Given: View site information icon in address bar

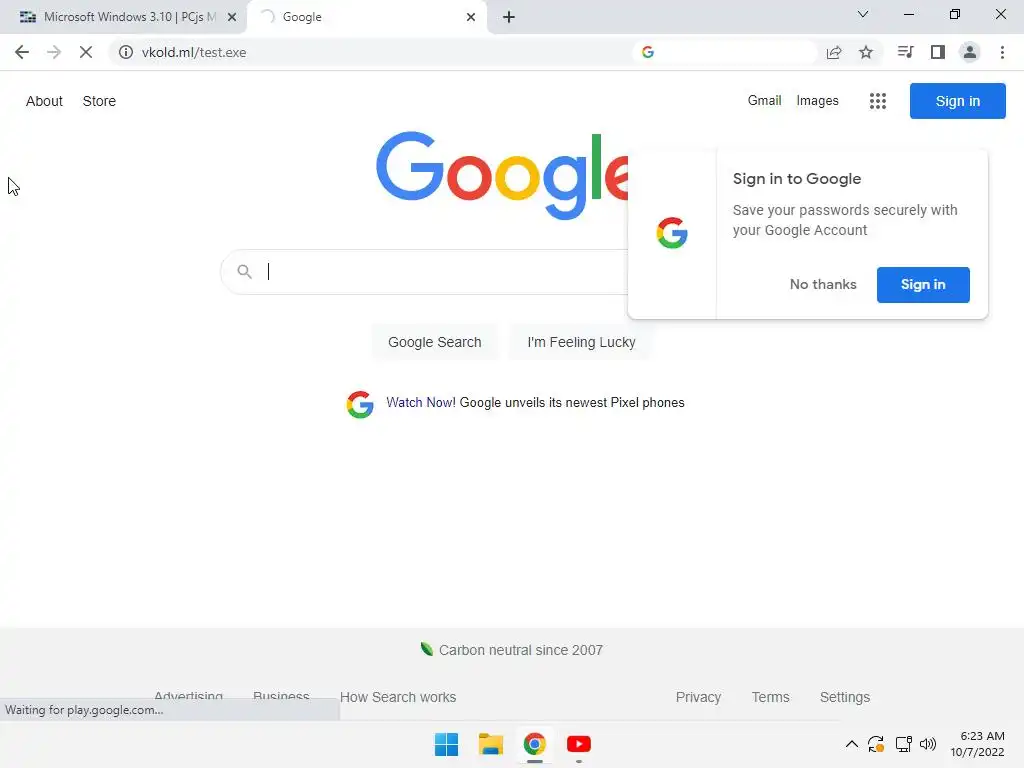Looking at the screenshot, I should (126, 52).
